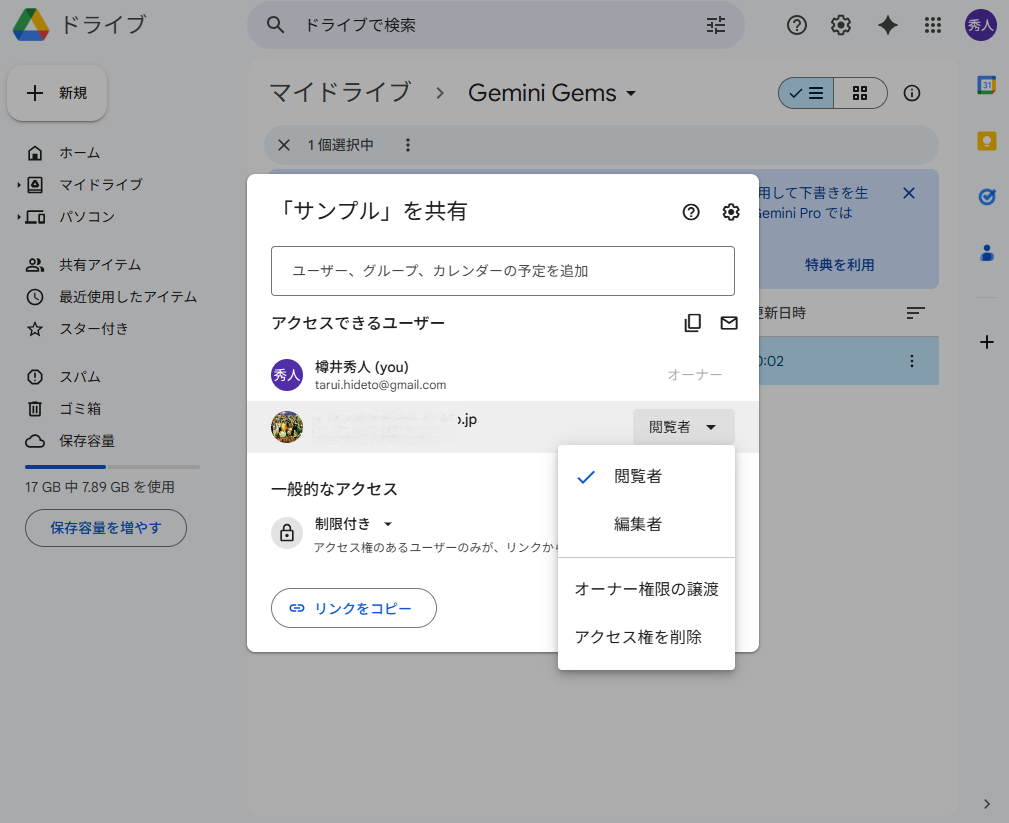Copy the sharing link
The height and width of the screenshot is (823, 1009).
[x=353, y=607]
